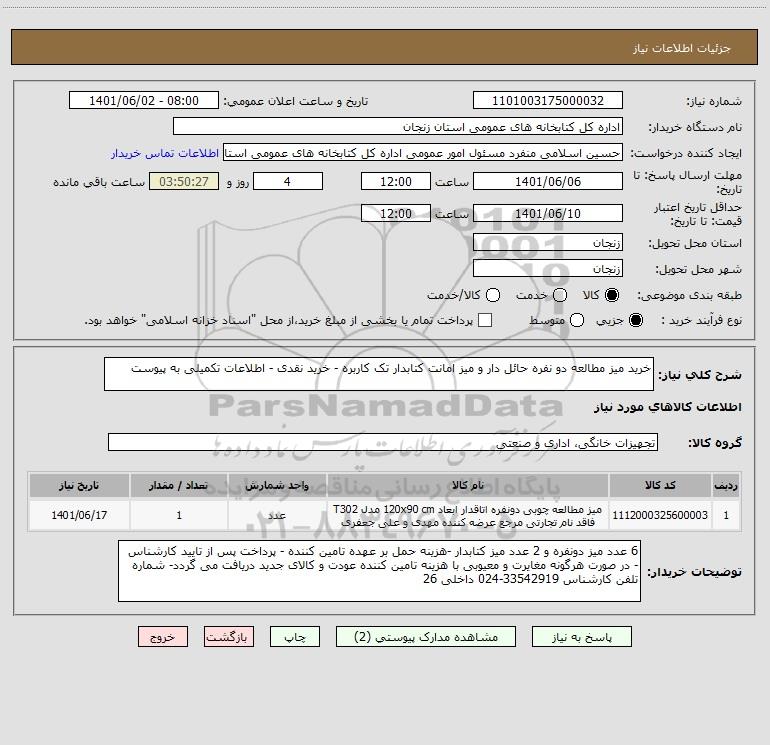Click buyer organization name field
This screenshot has height=745, width=770.
pyautogui.click(x=398, y=127)
